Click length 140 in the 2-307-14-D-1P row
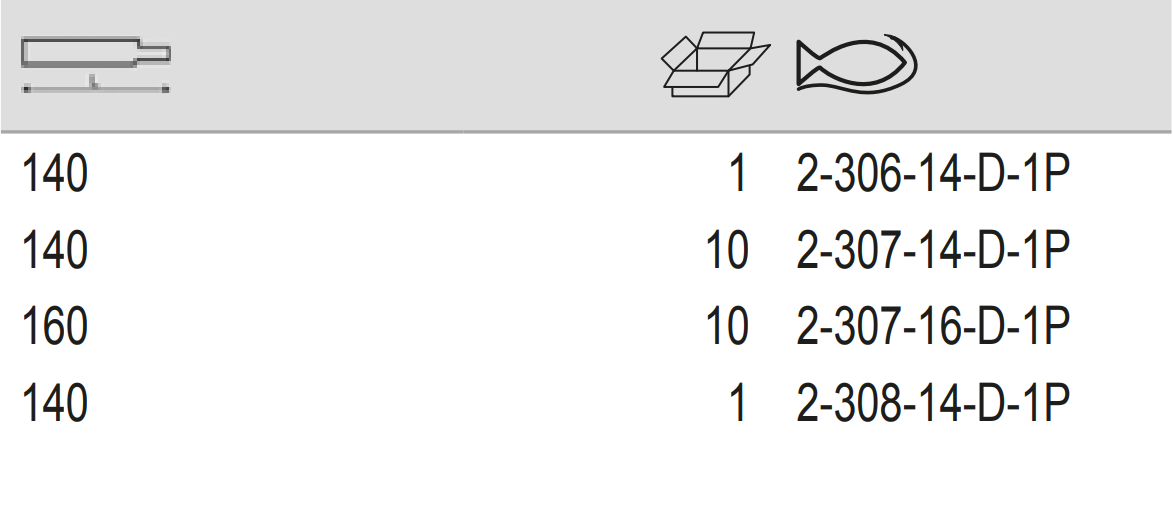This screenshot has width=1173, height=516. tap(55, 250)
